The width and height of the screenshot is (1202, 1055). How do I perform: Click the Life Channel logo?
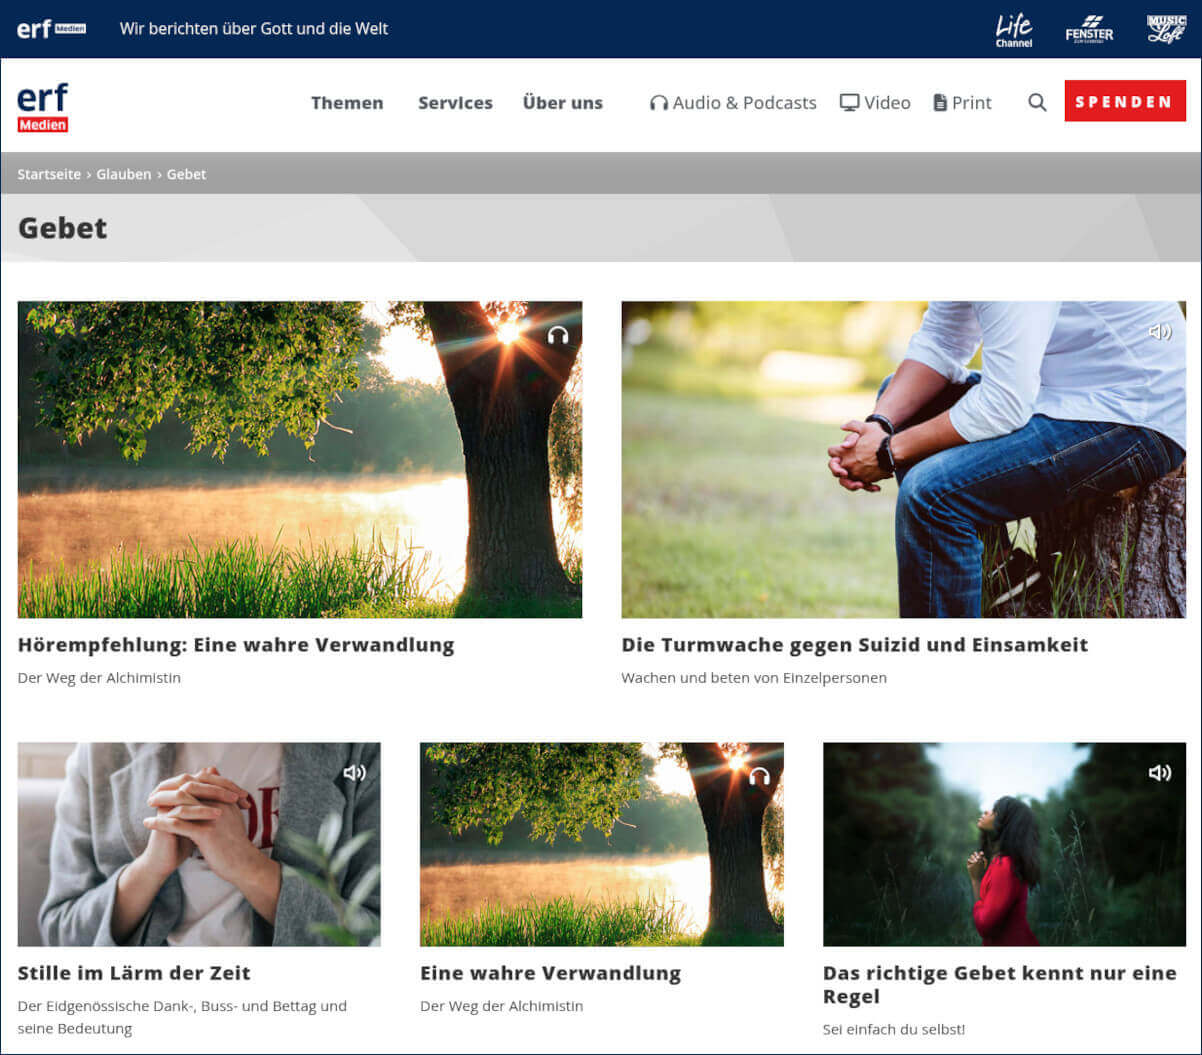(x=1013, y=29)
